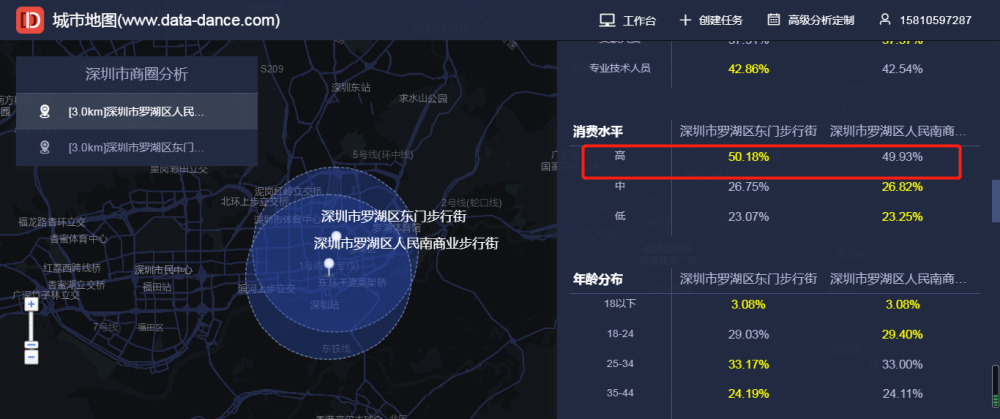Click the plus icon beside 创建任务
The height and width of the screenshot is (419, 1000).
(x=686, y=20)
